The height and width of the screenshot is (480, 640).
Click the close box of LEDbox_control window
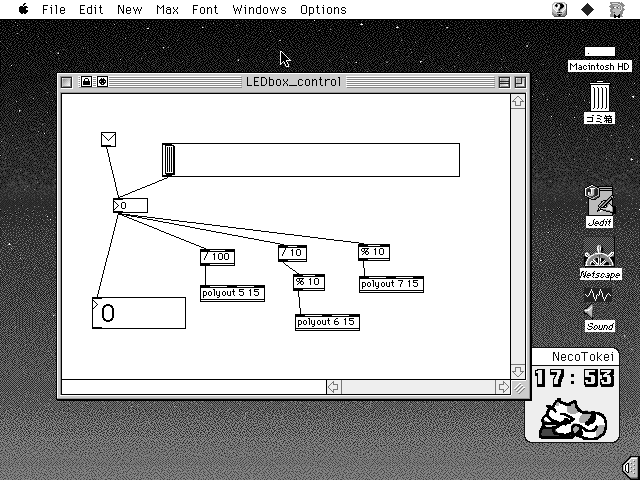[67, 82]
